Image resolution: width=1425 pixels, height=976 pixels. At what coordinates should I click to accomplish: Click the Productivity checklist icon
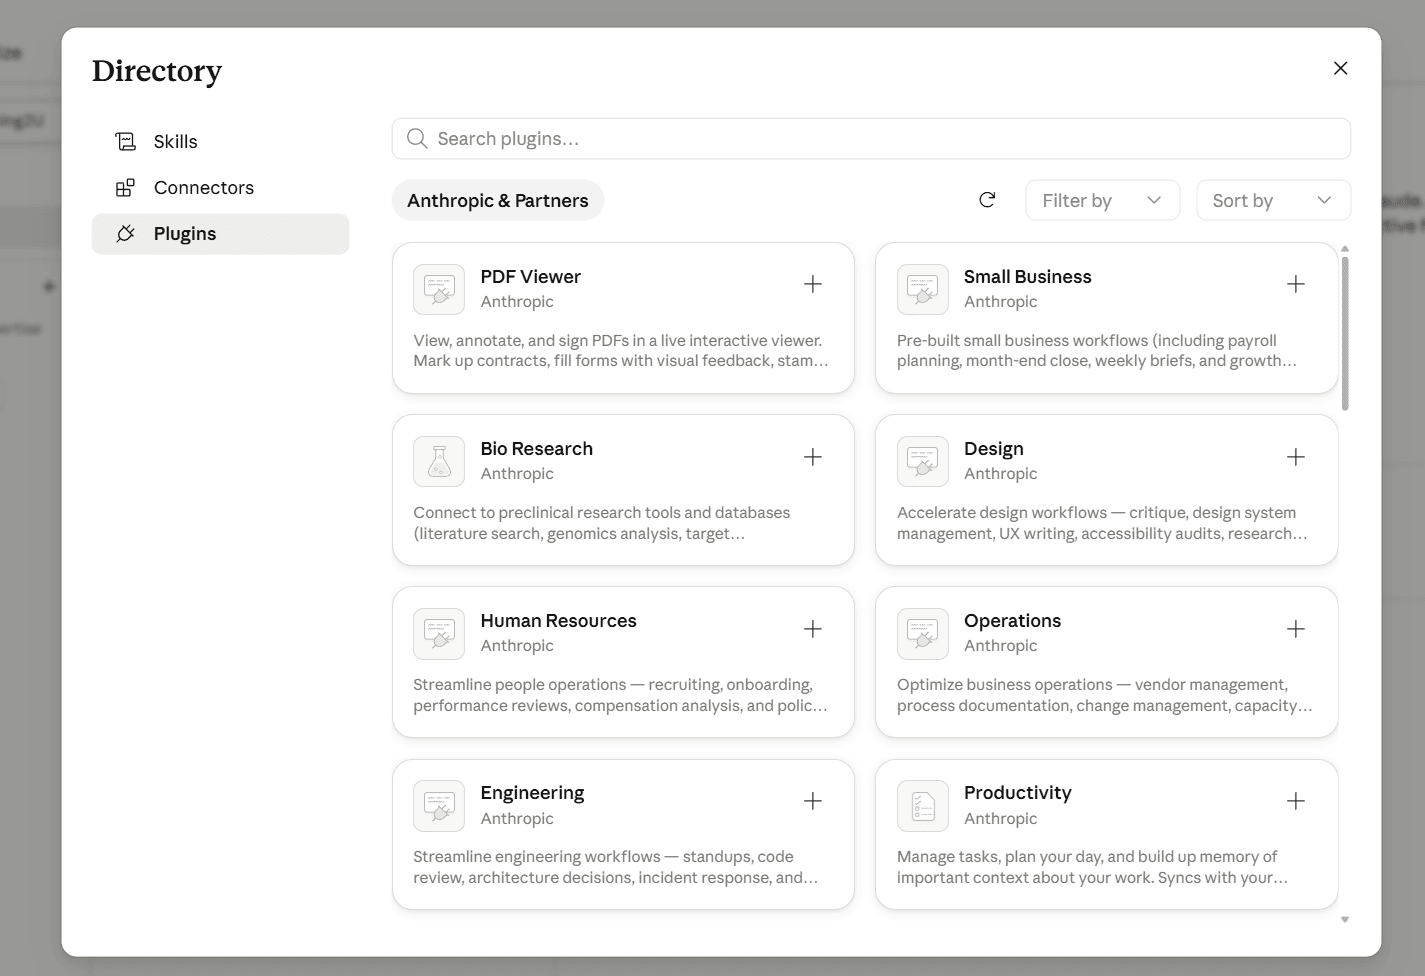pyautogui.click(x=923, y=806)
